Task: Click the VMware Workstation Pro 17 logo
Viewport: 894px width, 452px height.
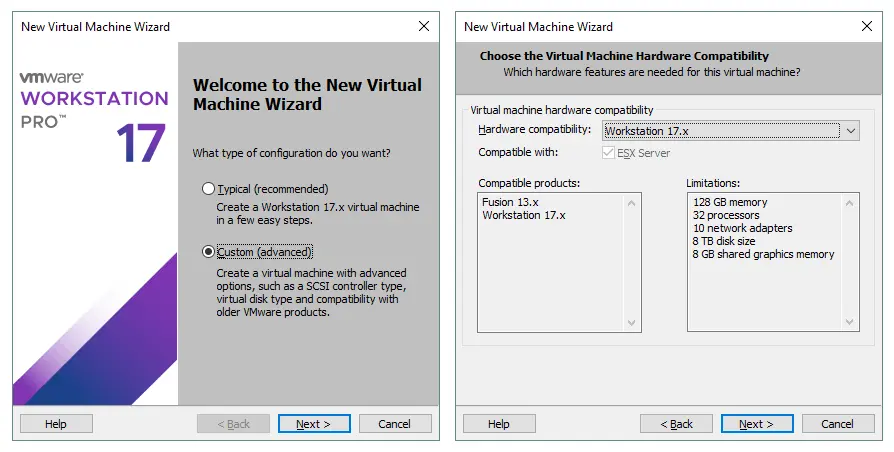Action: point(95,117)
